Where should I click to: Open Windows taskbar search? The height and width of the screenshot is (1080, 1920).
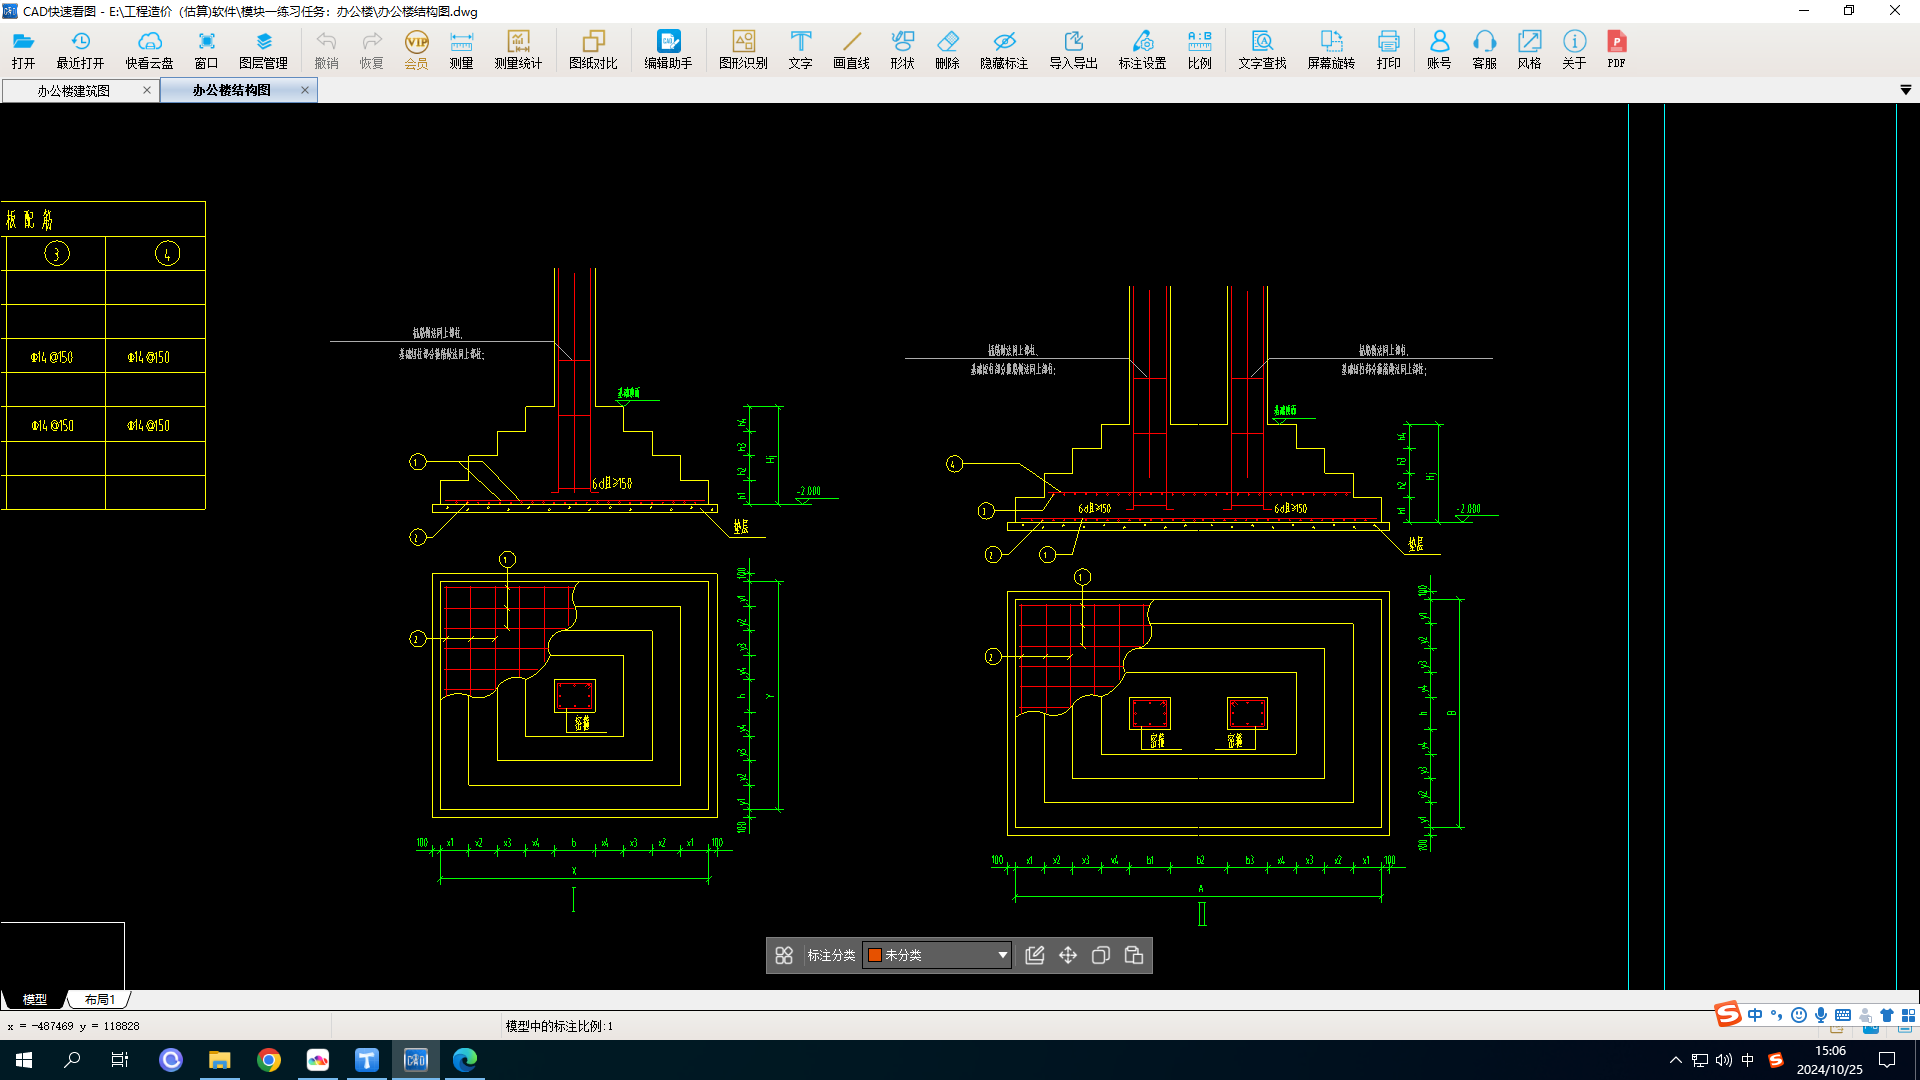pos(72,1060)
